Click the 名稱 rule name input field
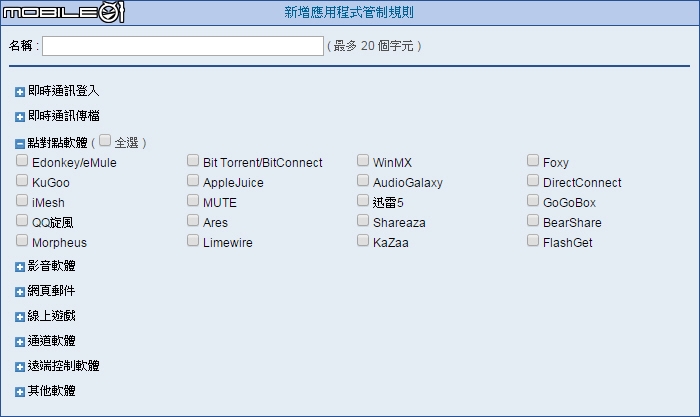Viewport: 700px width, 417px height. tap(183, 46)
